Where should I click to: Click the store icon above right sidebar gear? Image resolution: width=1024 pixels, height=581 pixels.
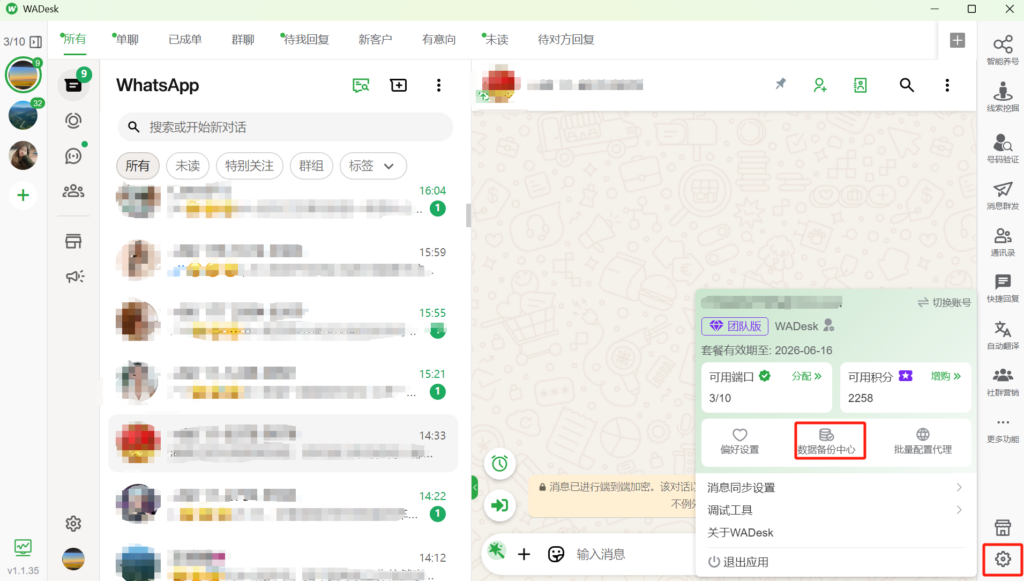pos(1002,527)
